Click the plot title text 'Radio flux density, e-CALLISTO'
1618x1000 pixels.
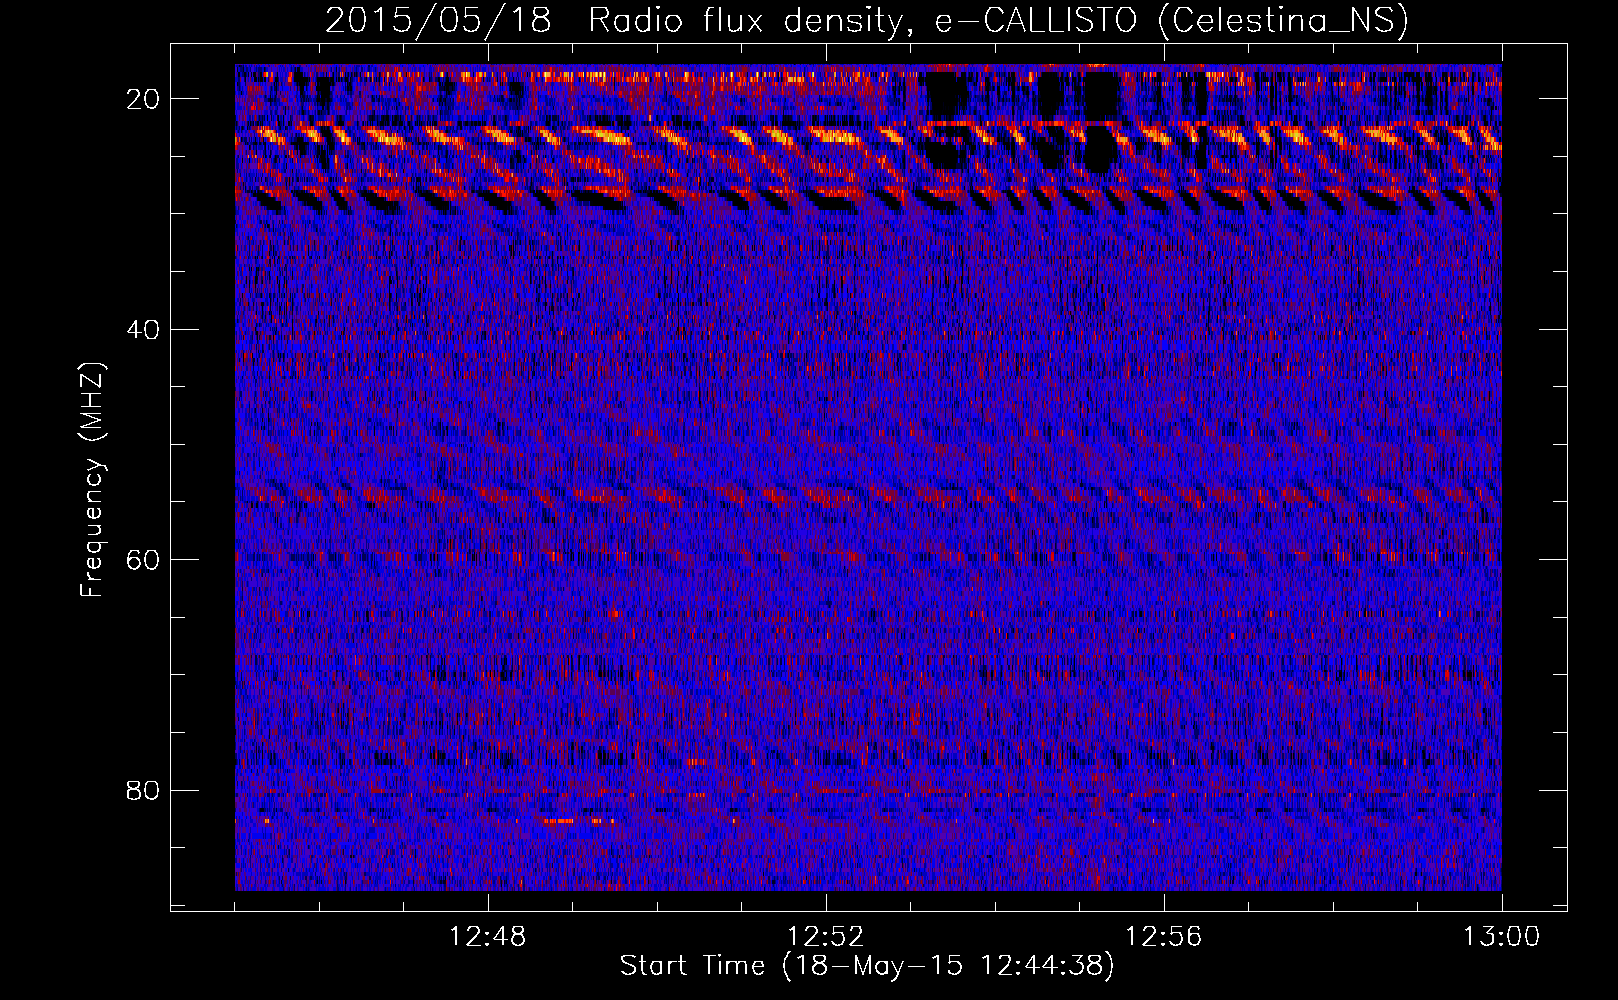click(x=863, y=21)
